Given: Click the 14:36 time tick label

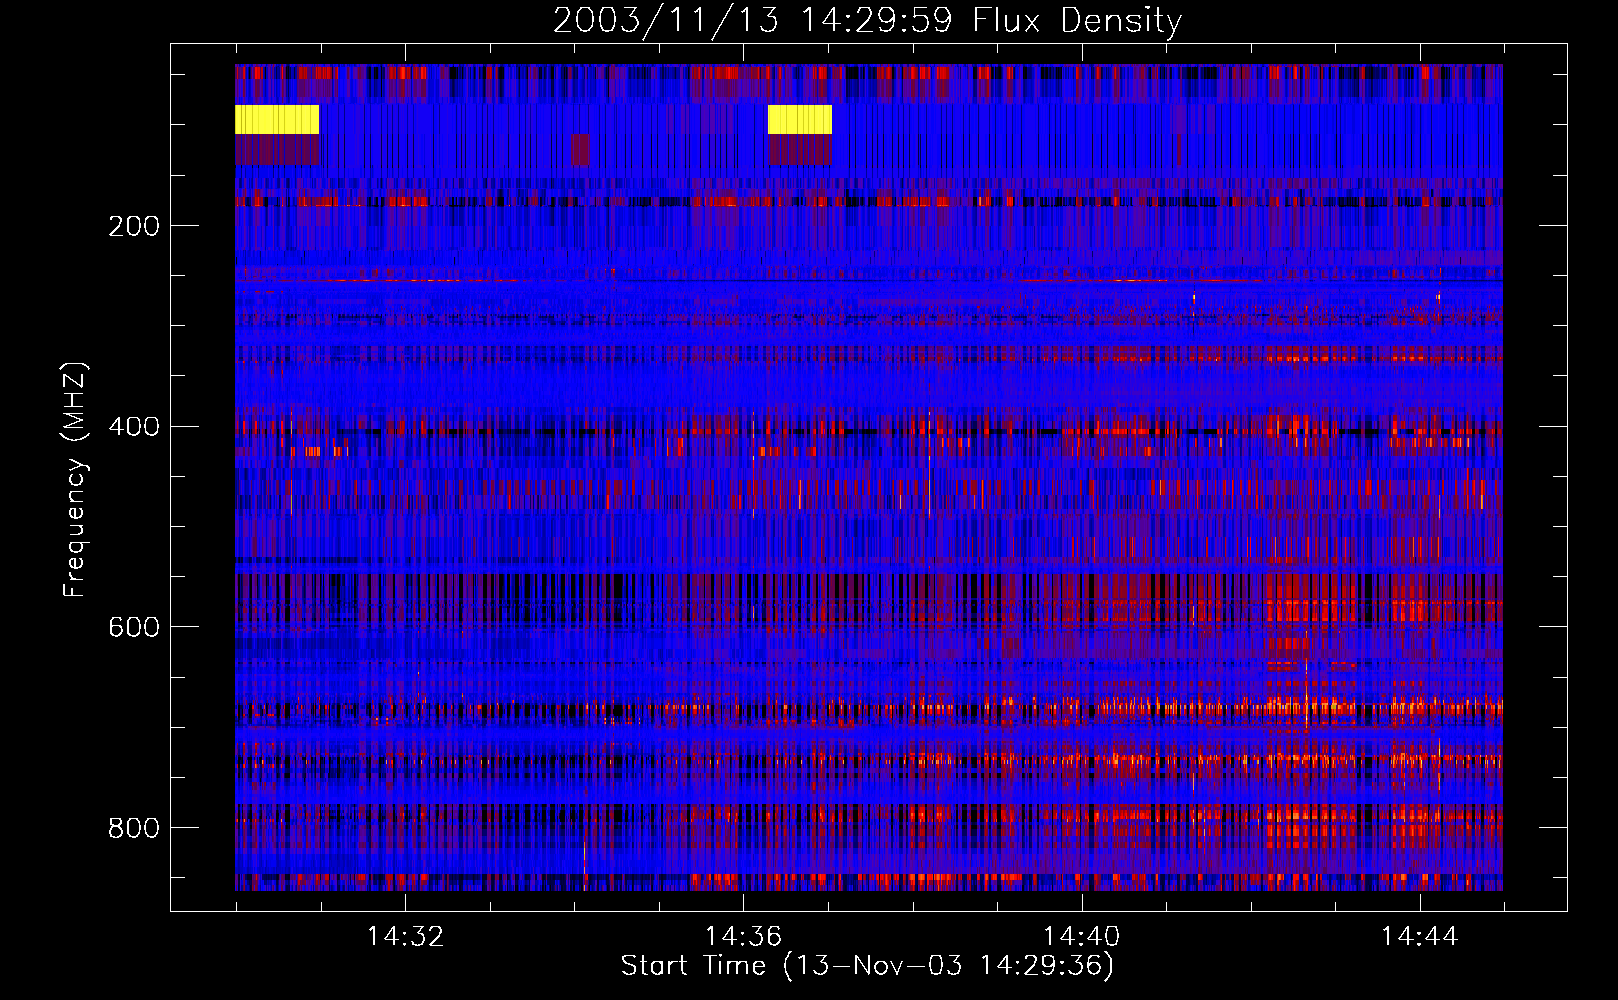Looking at the screenshot, I should [x=743, y=936].
